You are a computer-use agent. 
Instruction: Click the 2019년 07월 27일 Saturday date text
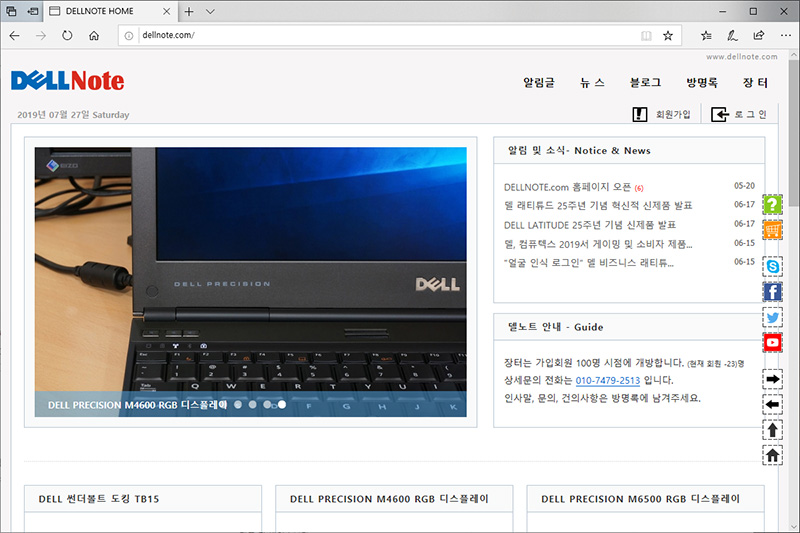coord(73,115)
